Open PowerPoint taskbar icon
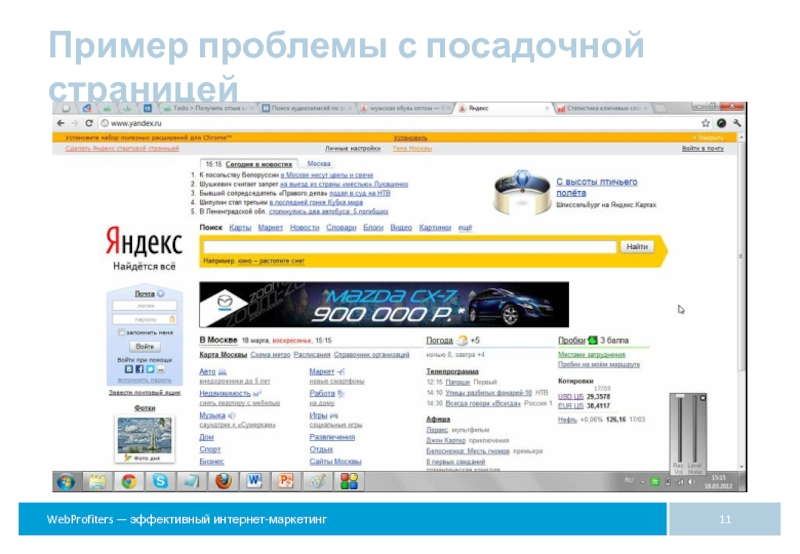800x554 pixels. (286, 481)
